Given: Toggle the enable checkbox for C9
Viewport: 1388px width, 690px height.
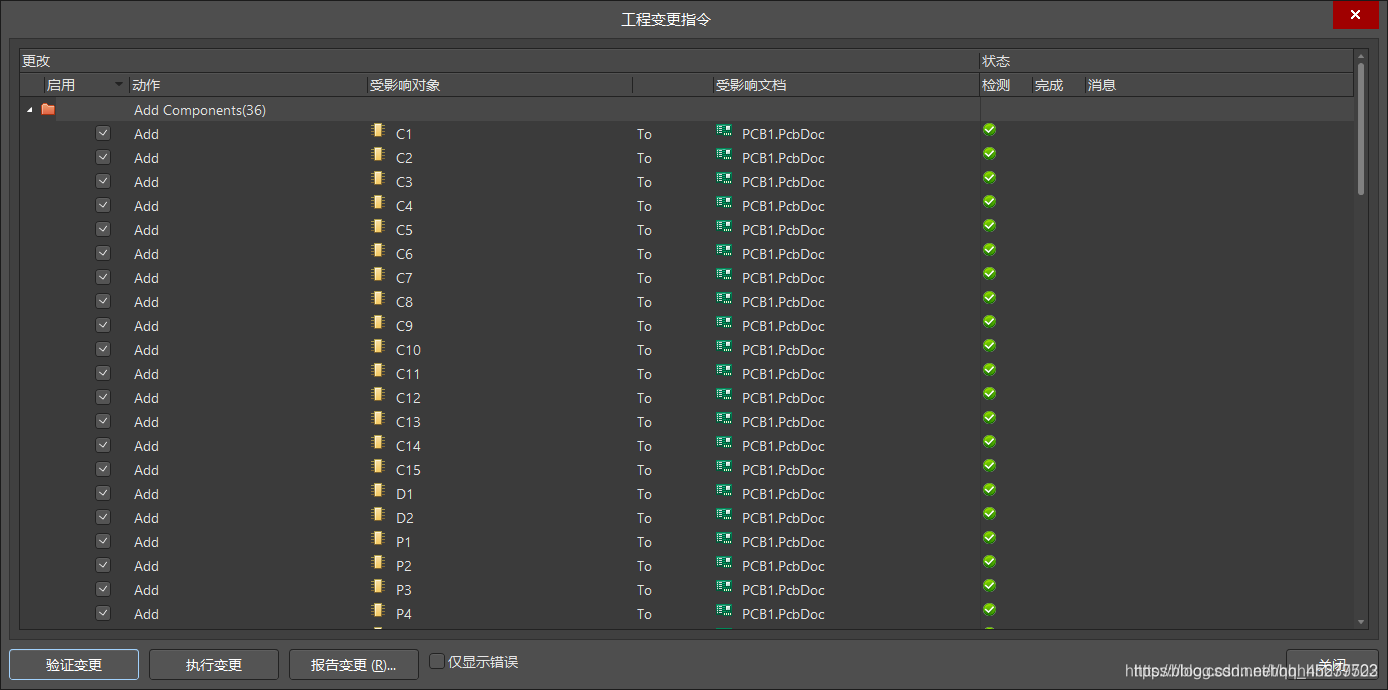Looking at the screenshot, I should (103, 325).
